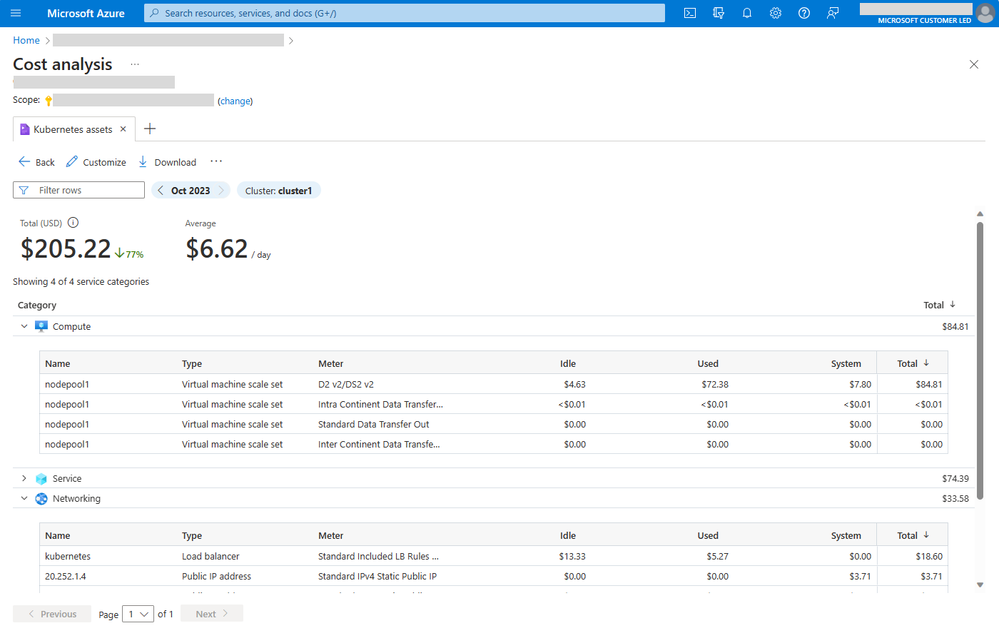
Task: Click Customize with the pencil icon
Action: click(96, 162)
